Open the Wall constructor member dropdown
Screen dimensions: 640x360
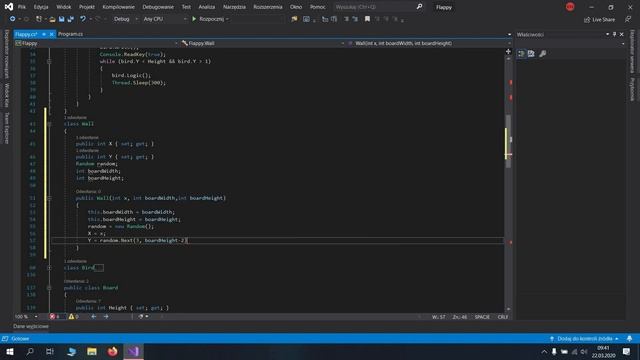click(x=429, y=43)
